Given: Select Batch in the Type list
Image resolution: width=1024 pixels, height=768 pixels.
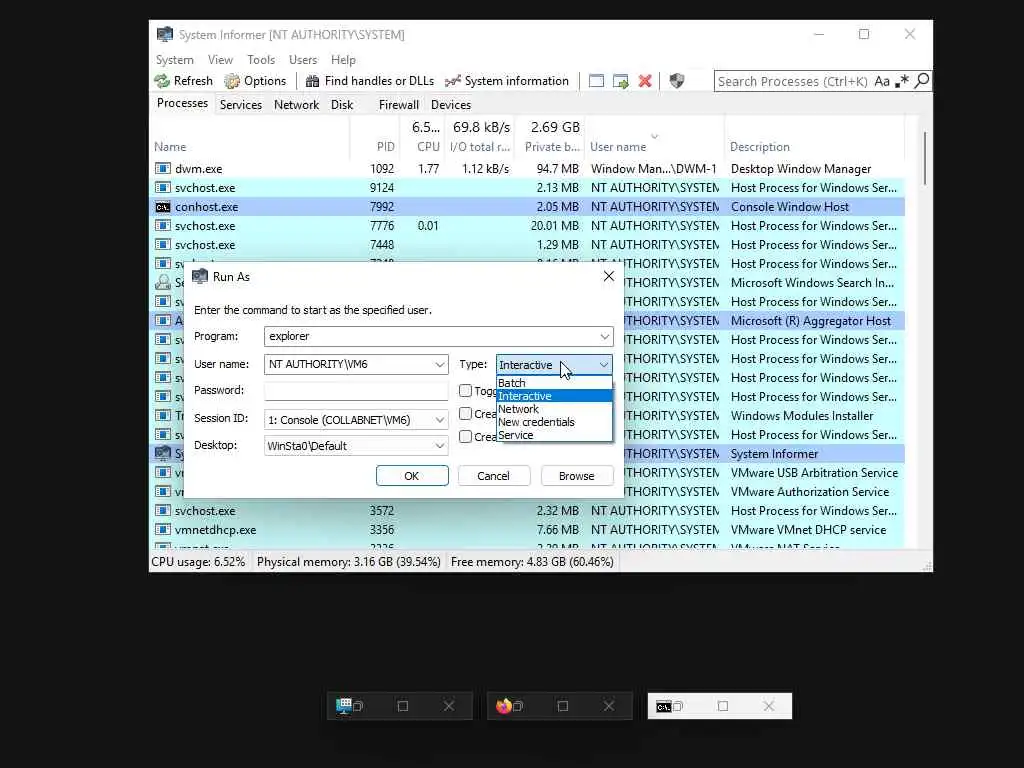Looking at the screenshot, I should [x=554, y=383].
